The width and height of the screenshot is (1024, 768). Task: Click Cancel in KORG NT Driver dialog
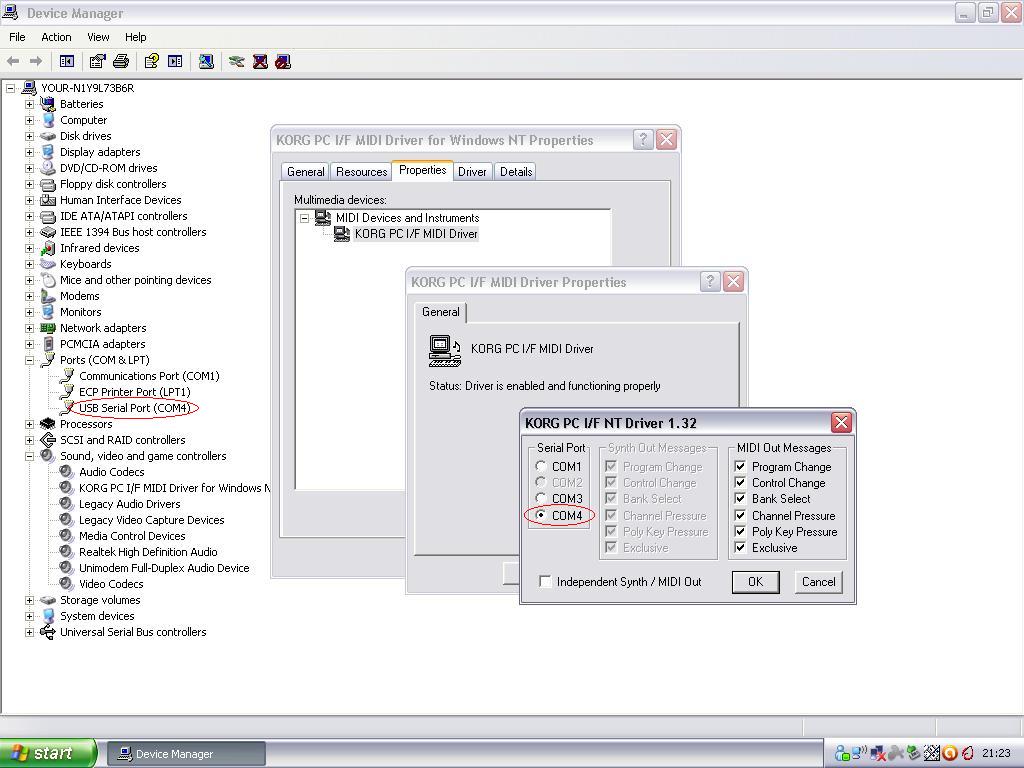818,582
